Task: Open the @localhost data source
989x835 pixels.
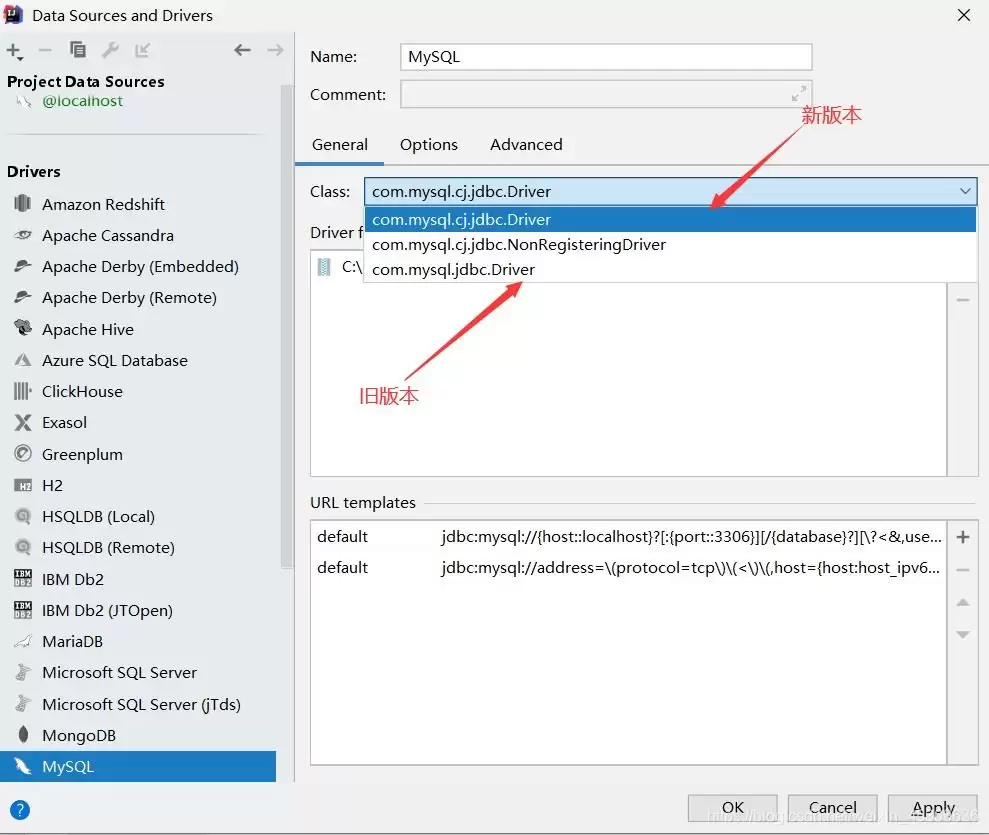Action: click(82, 101)
